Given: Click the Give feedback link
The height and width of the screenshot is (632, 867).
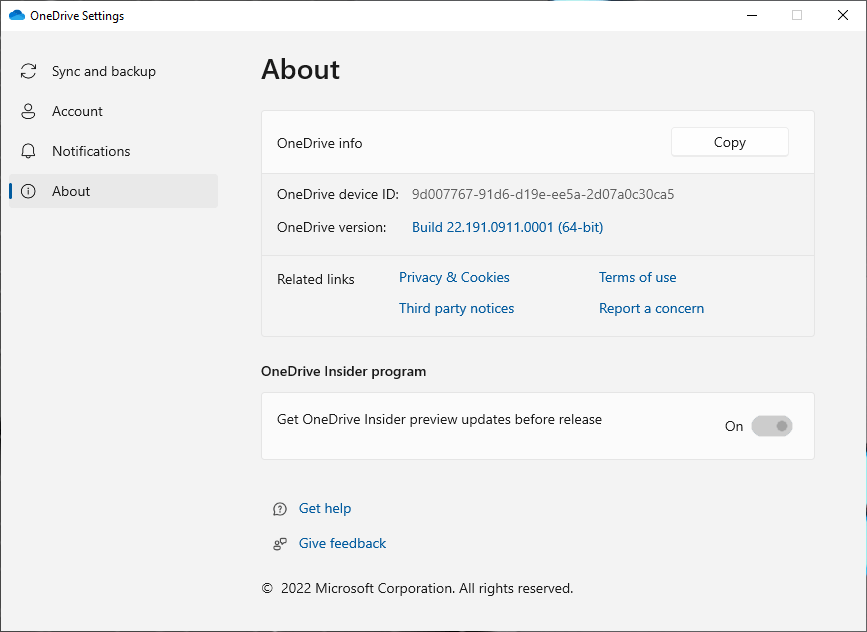Looking at the screenshot, I should (x=342, y=543).
